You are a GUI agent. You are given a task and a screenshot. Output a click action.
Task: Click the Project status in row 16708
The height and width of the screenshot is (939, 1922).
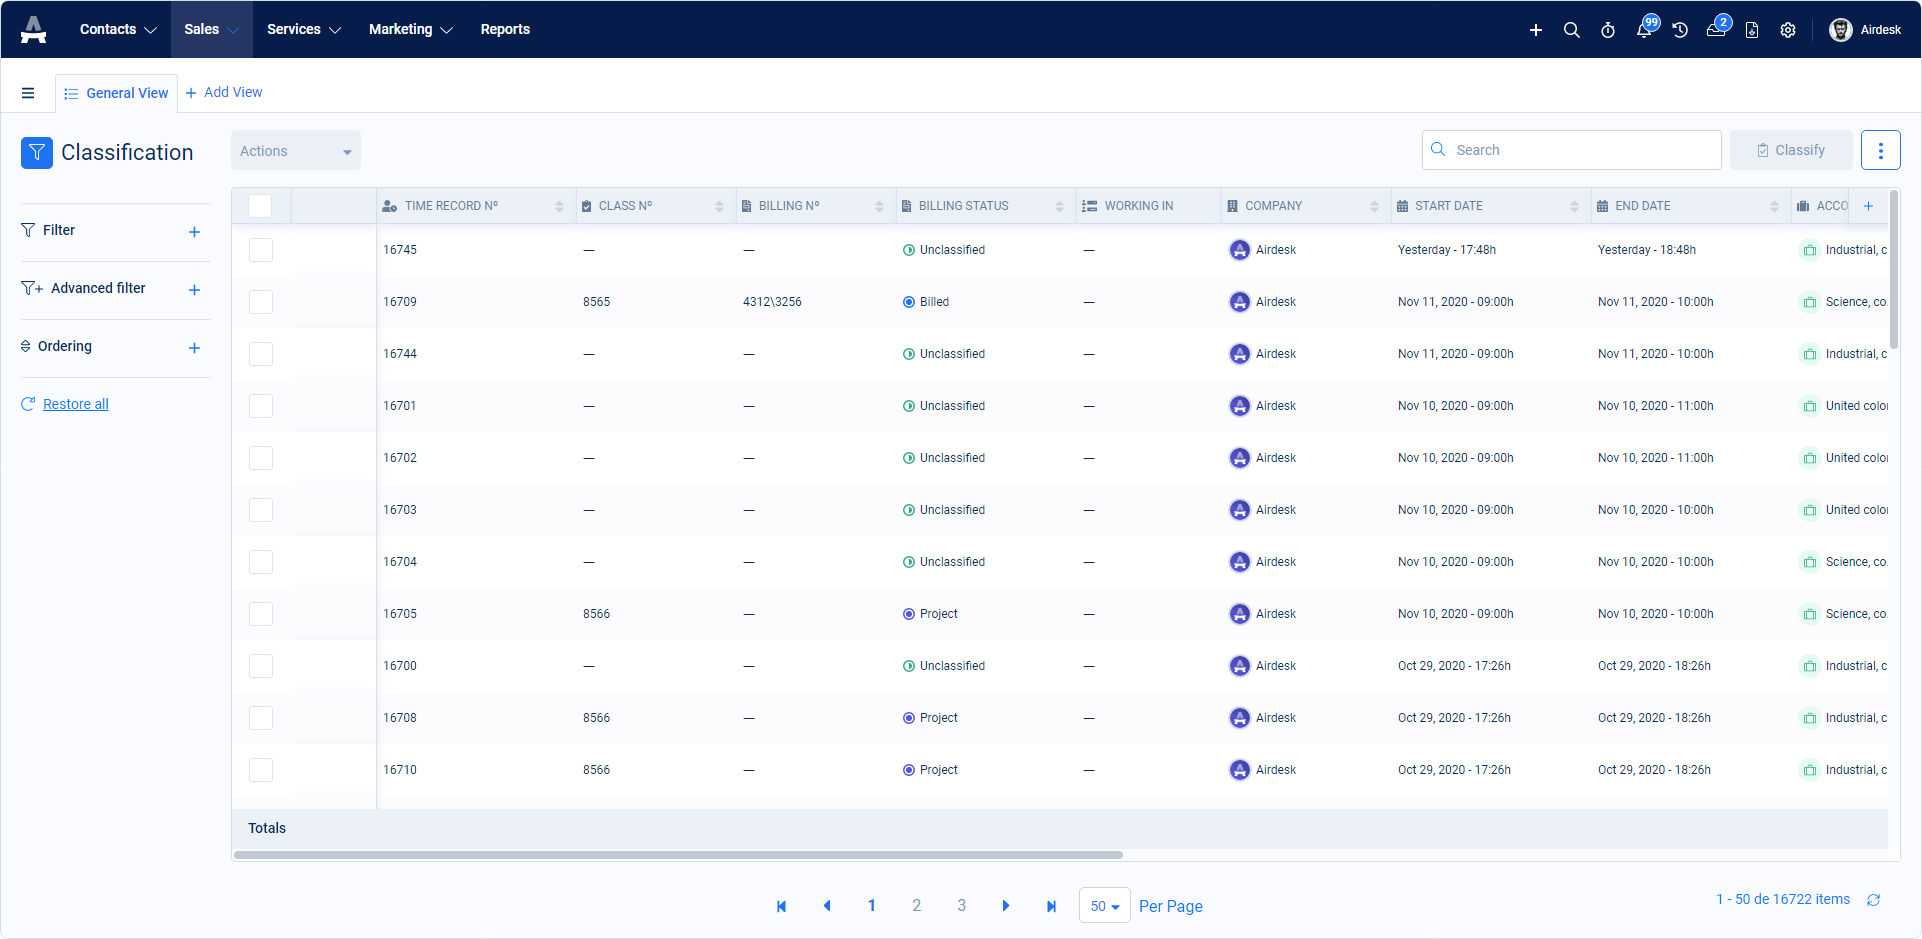pos(930,718)
